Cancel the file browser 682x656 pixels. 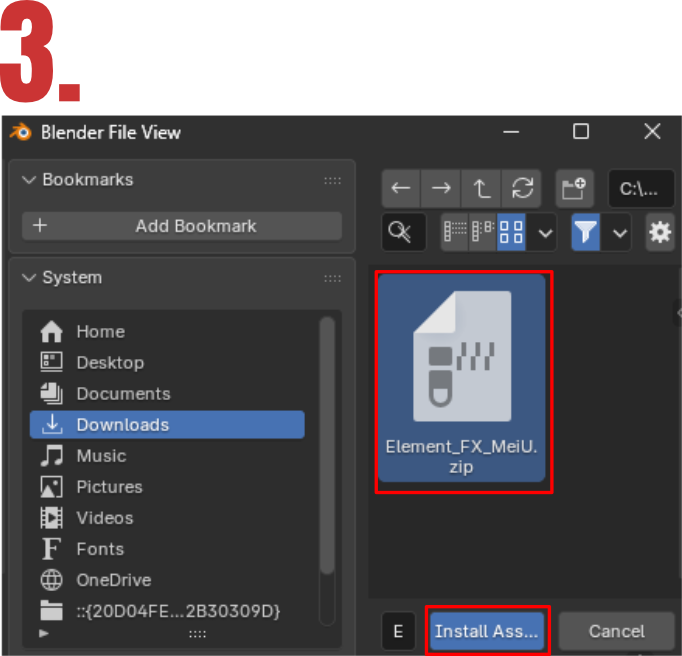pos(616,631)
